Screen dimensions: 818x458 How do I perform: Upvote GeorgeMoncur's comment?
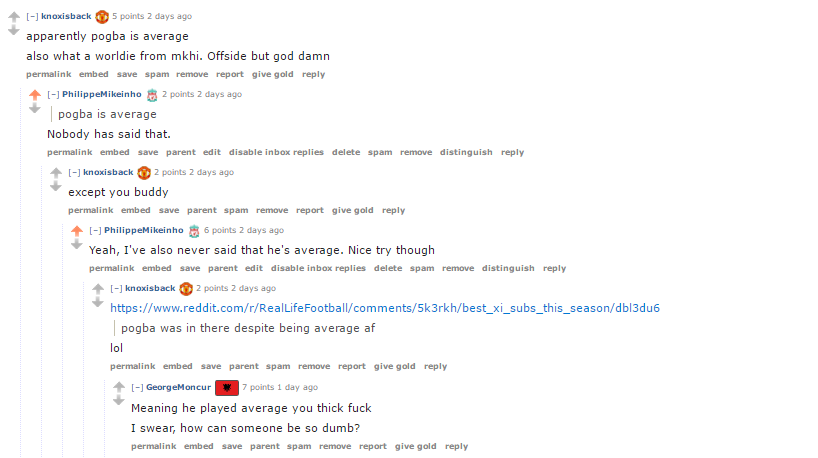click(119, 387)
